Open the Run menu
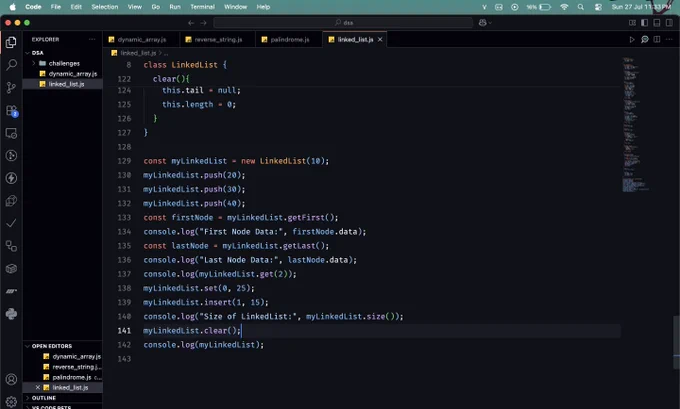Image resolution: width=680 pixels, height=409 pixels. tap(175, 7)
